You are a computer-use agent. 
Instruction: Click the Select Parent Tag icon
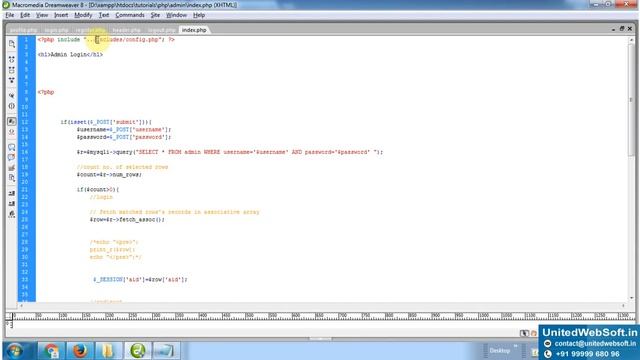(x=11, y=96)
